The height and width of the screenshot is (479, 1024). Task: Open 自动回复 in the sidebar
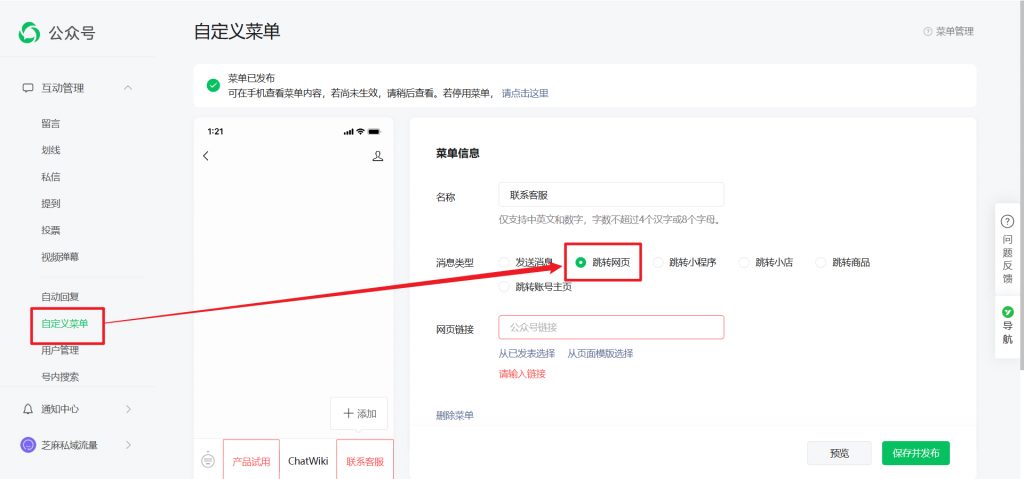tap(60, 297)
